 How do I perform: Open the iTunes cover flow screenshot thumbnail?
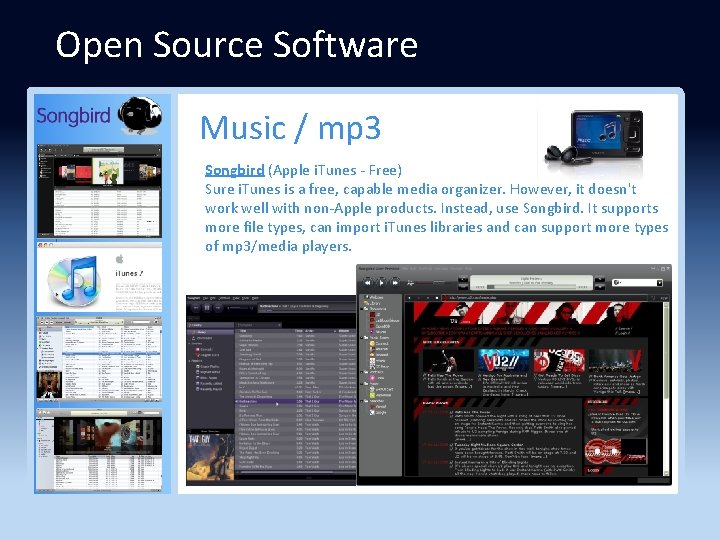click(99, 449)
